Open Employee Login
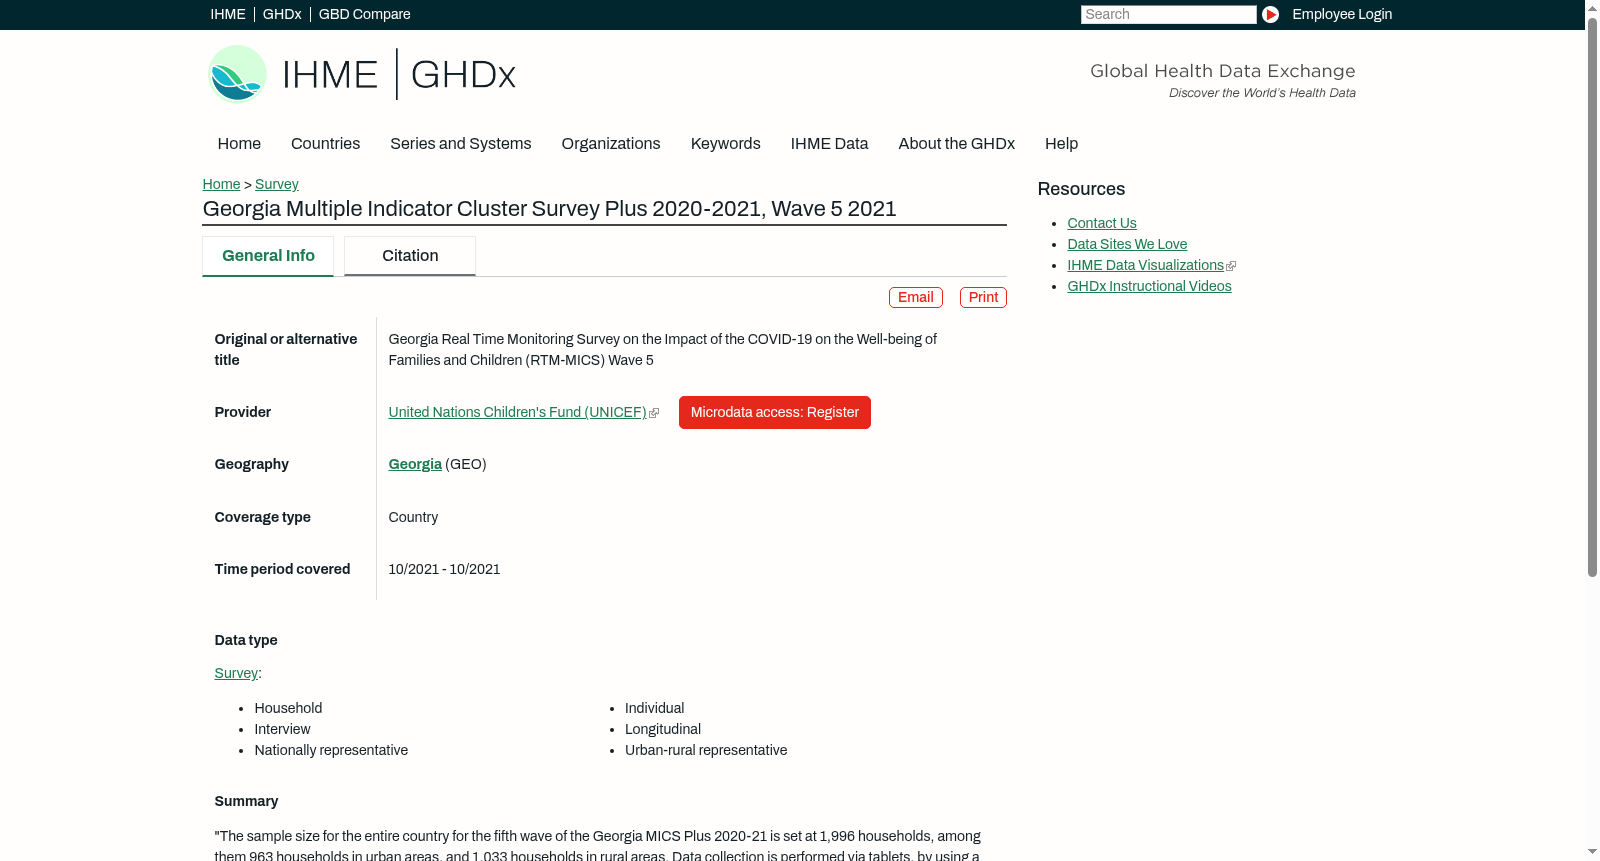The width and height of the screenshot is (1600, 861). (1342, 14)
